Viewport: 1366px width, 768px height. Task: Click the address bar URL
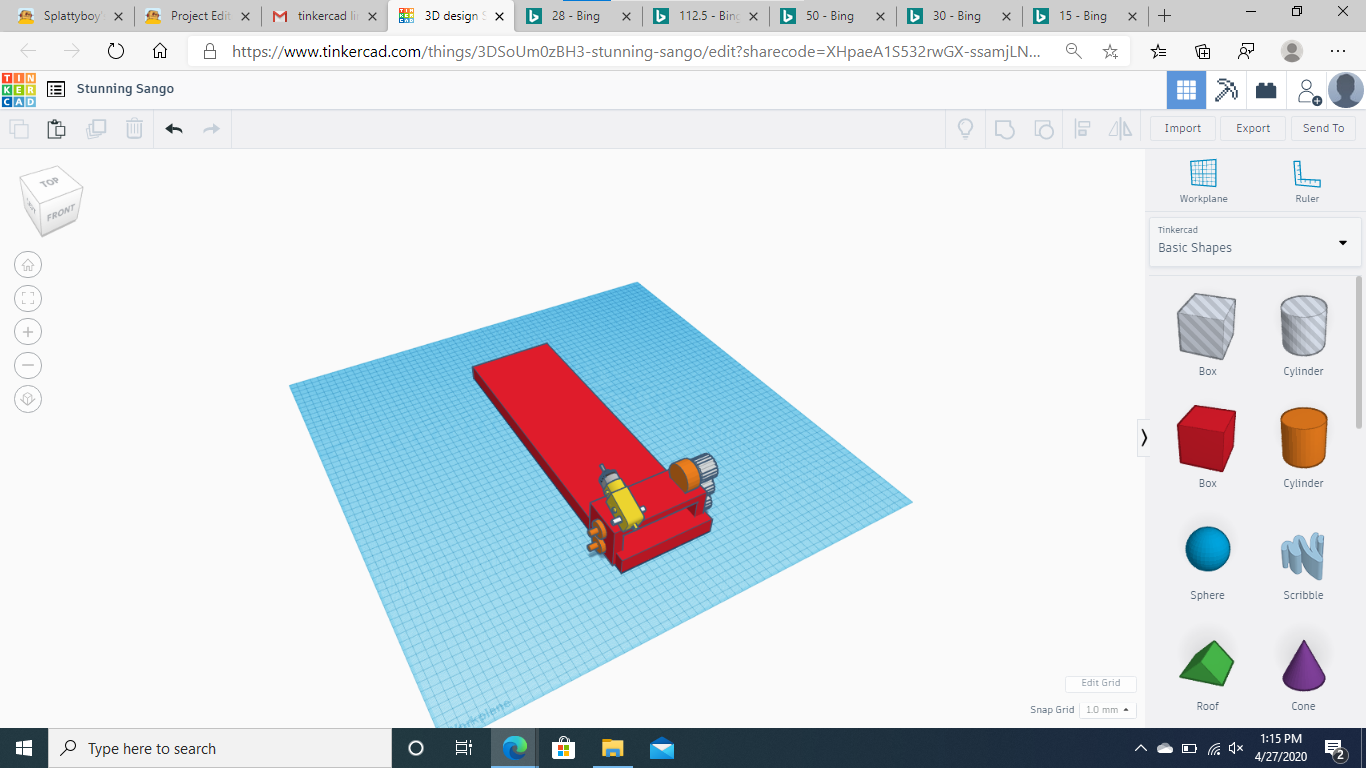pyautogui.click(x=636, y=51)
